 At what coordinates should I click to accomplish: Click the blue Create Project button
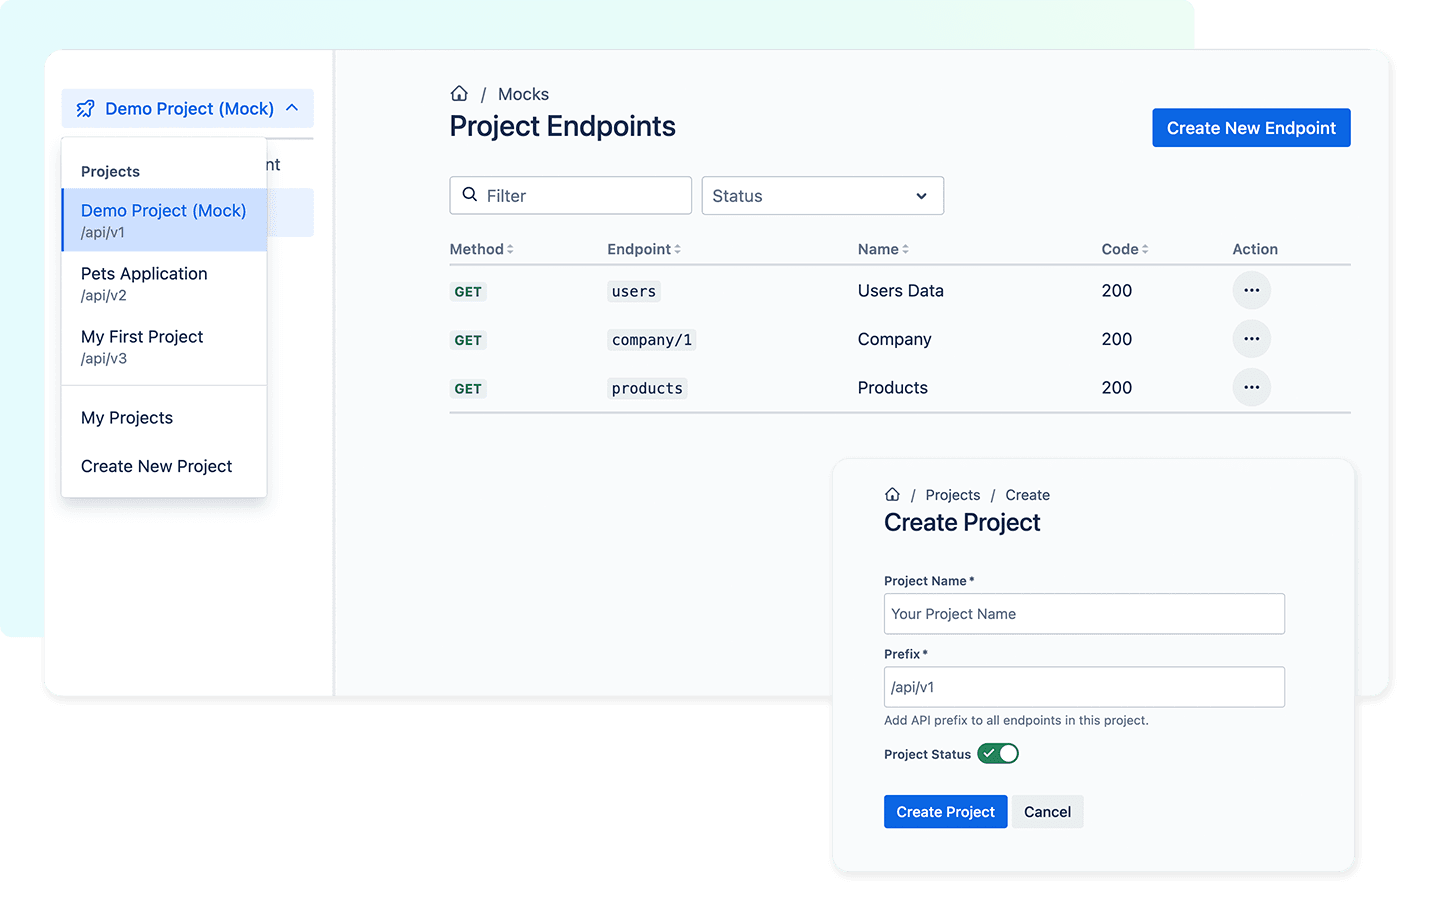[945, 812]
